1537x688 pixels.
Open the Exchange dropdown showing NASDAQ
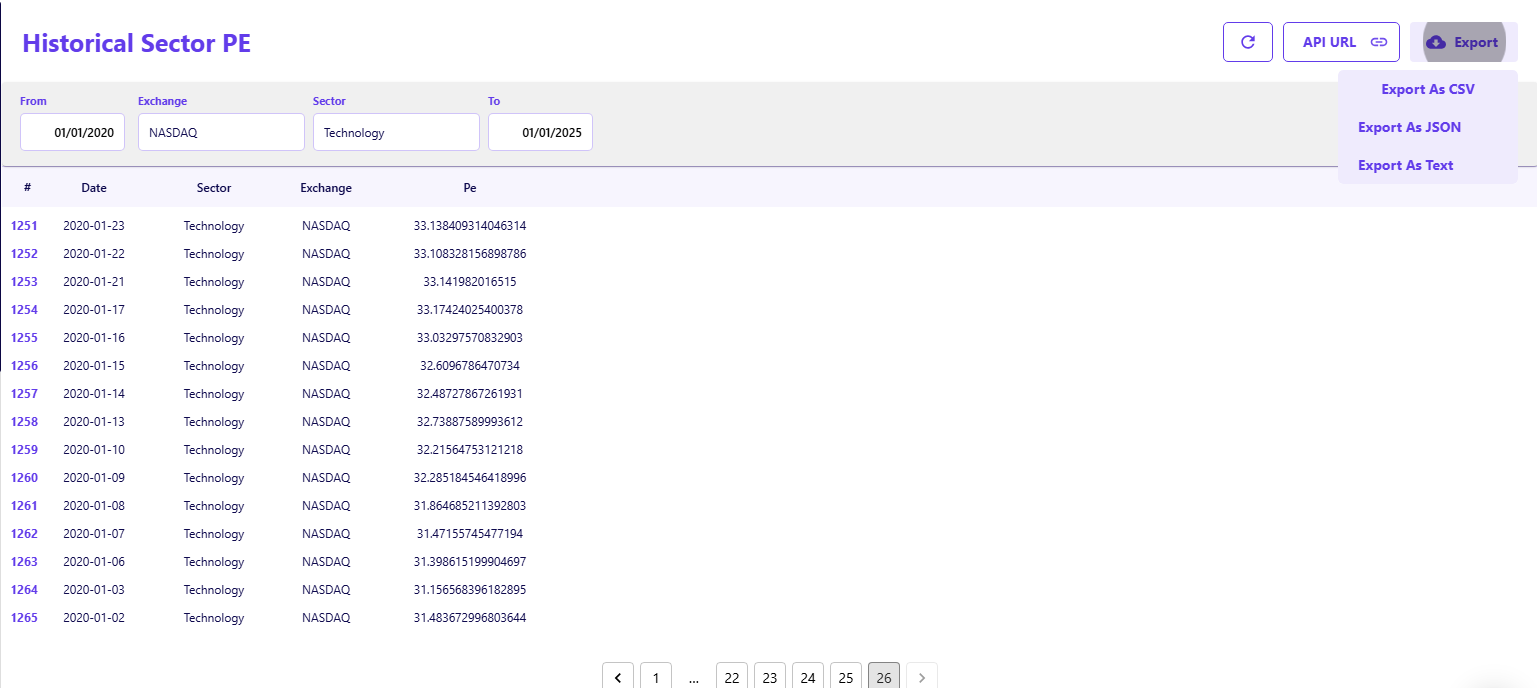pyautogui.click(x=221, y=132)
